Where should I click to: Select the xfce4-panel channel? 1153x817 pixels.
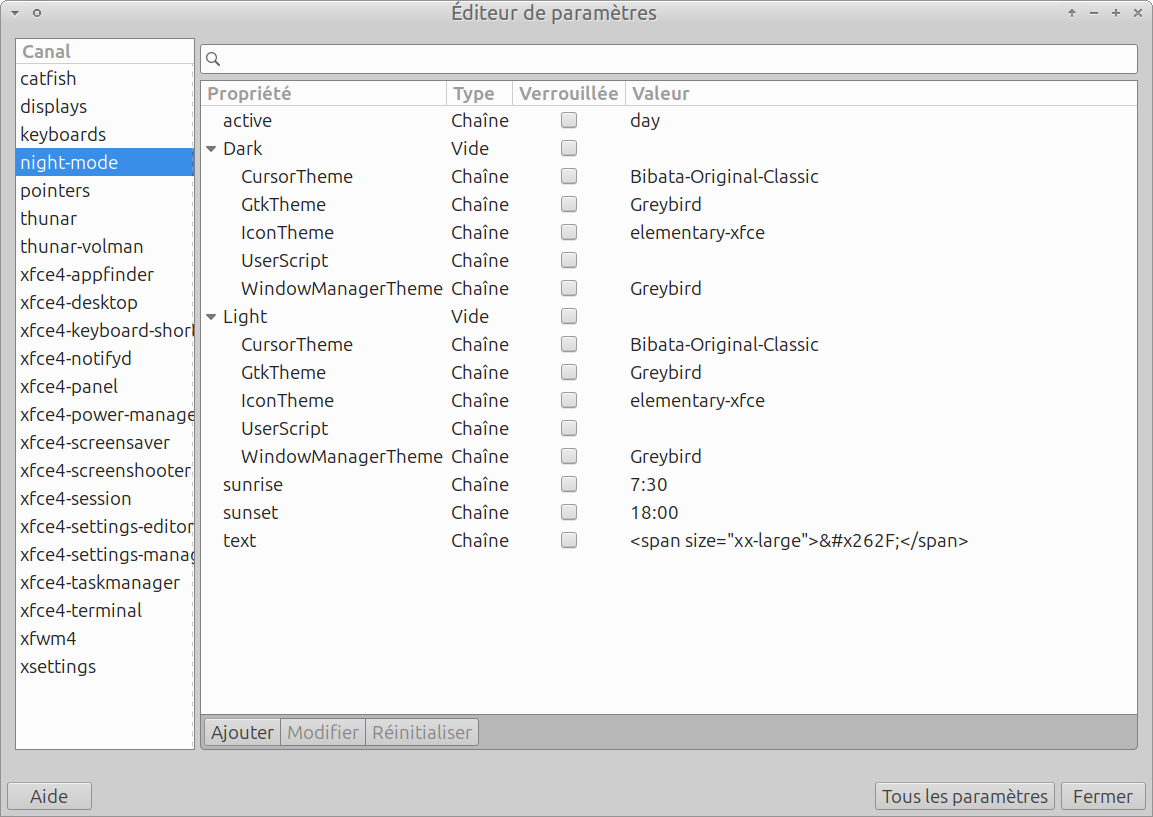coord(104,386)
